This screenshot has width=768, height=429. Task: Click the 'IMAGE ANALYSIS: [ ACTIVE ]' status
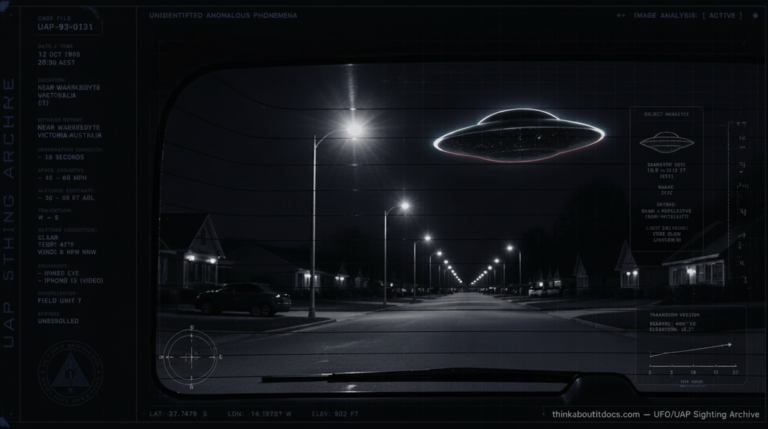click(x=688, y=16)
